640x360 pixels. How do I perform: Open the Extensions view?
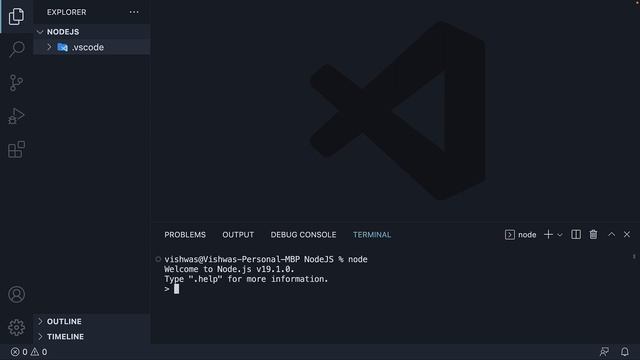[16, 149]
